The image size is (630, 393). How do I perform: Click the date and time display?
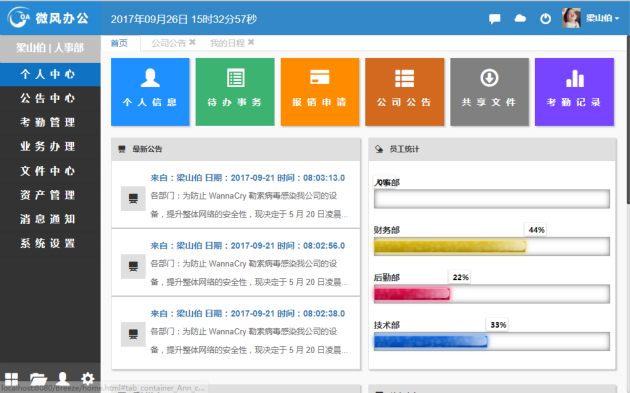click(184, 19)
